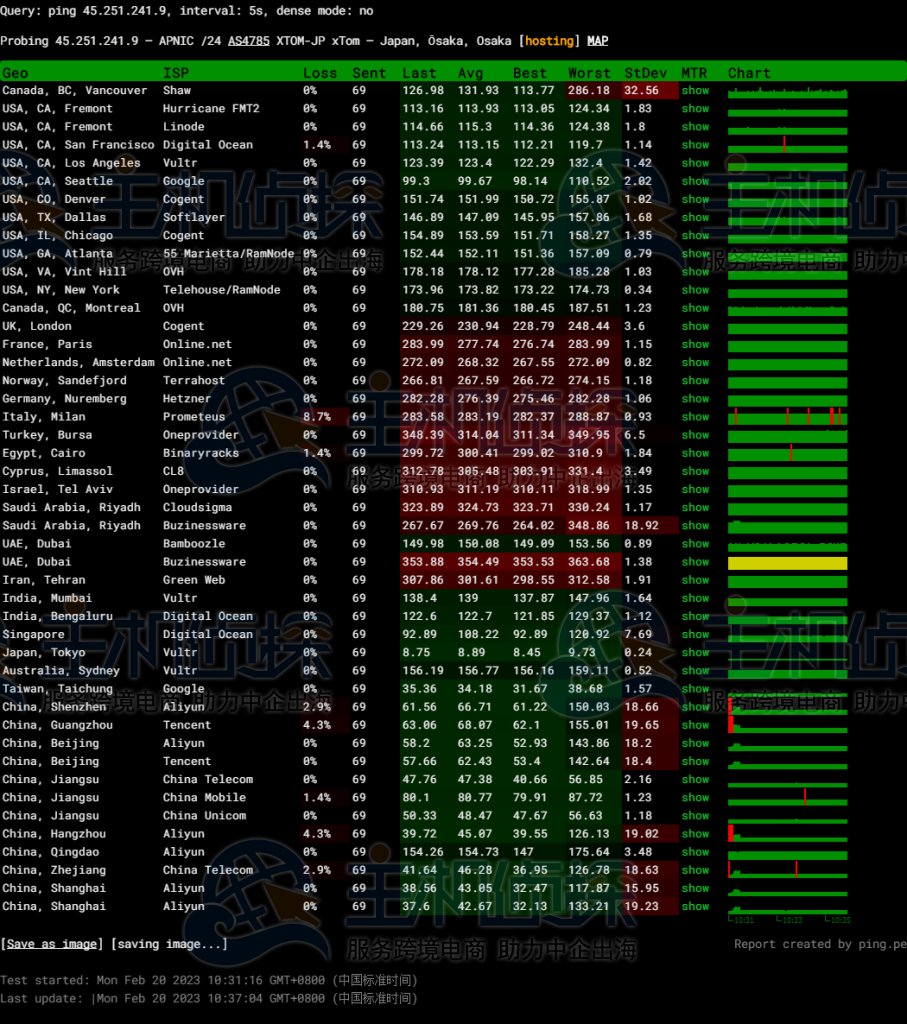Show MTR for Sydney Vultr row

point(695,671)
